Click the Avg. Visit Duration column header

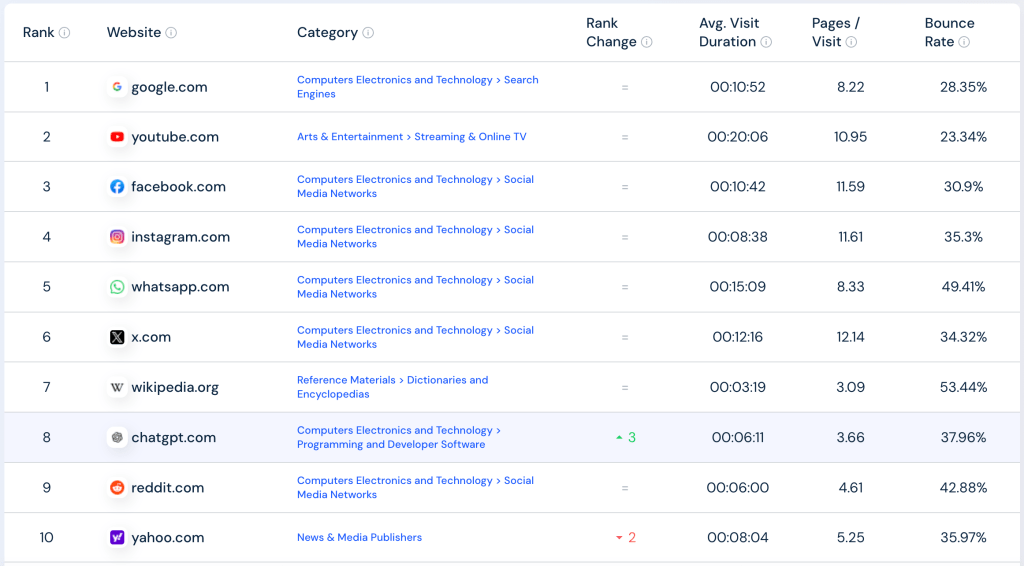tap(728, 32)
